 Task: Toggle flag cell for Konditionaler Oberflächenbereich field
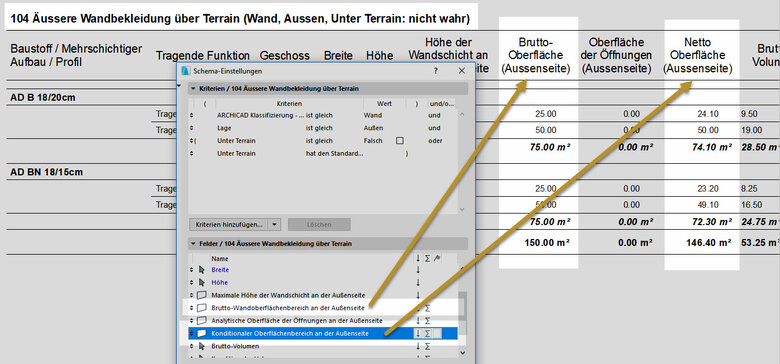pos(437,333)
